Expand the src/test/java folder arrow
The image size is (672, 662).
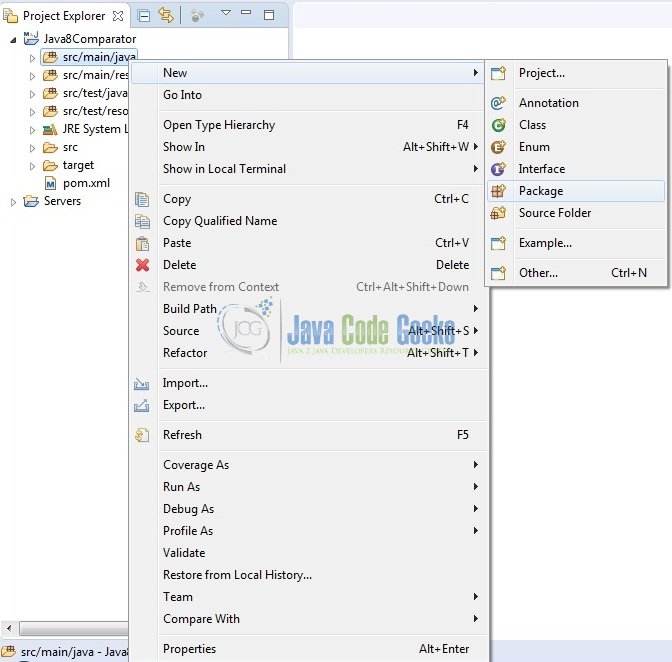[x=32, y=94]
